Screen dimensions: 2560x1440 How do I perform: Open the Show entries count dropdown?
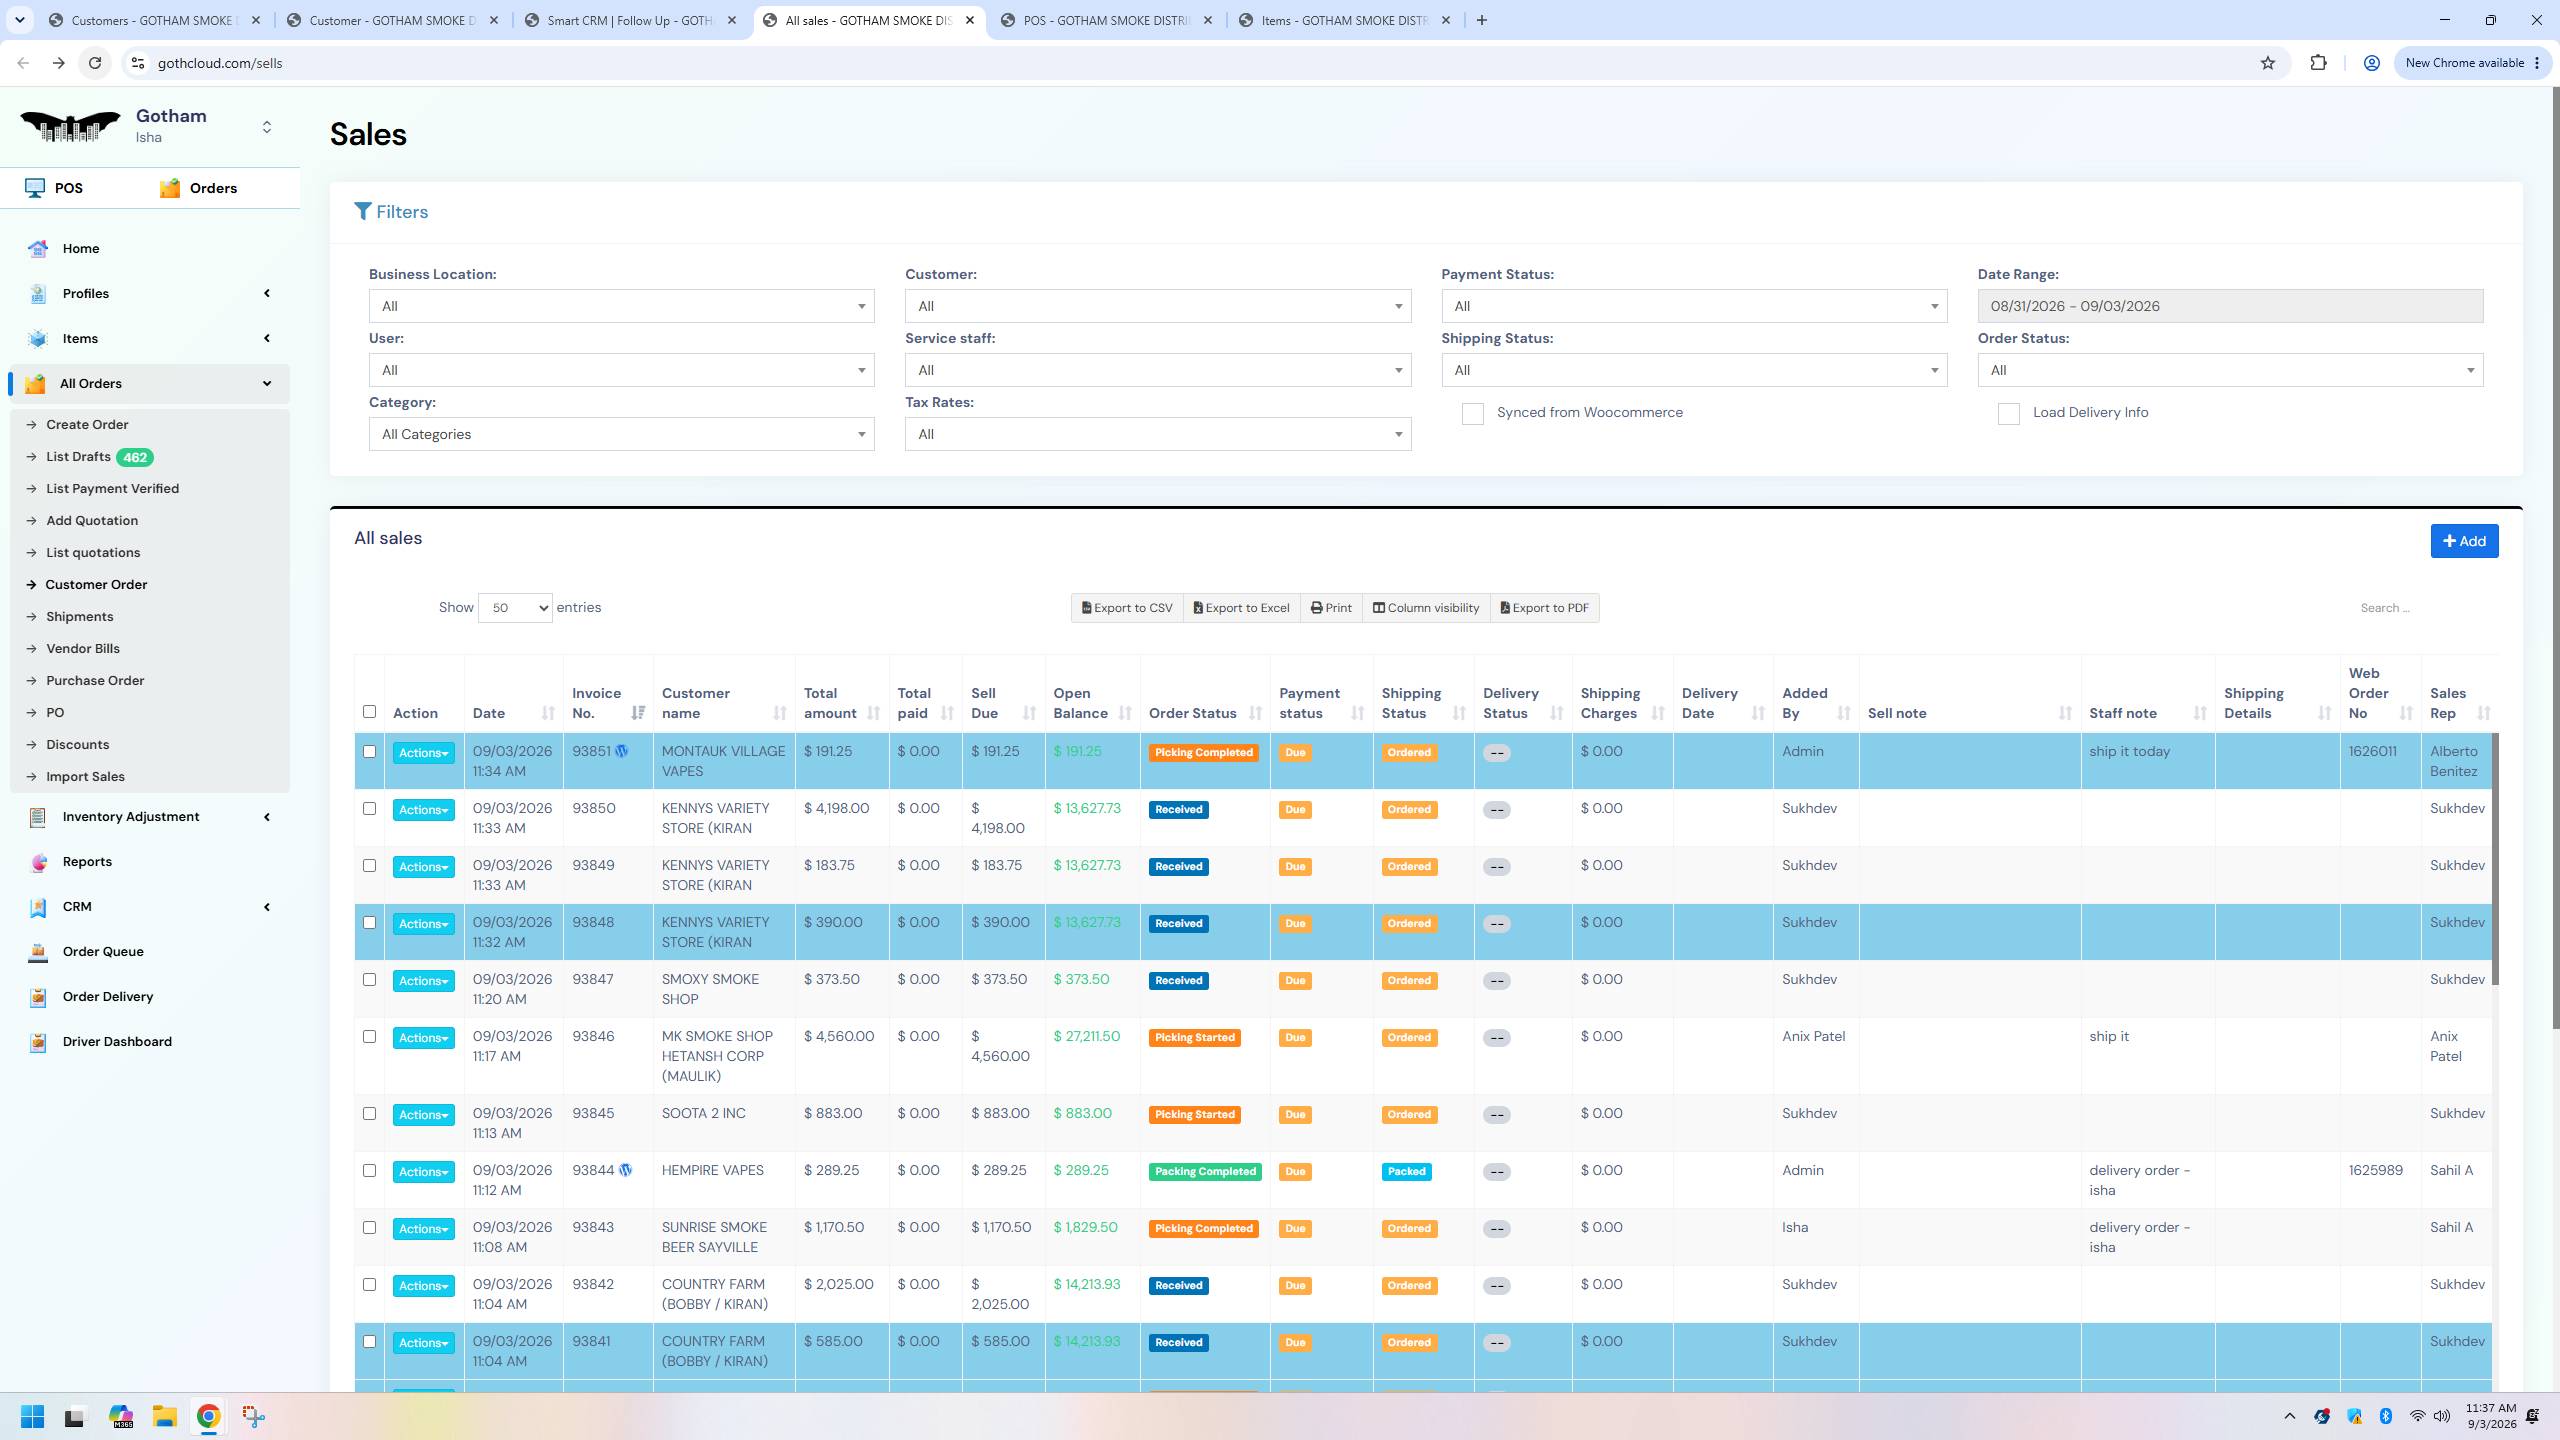tap(515, 608)
